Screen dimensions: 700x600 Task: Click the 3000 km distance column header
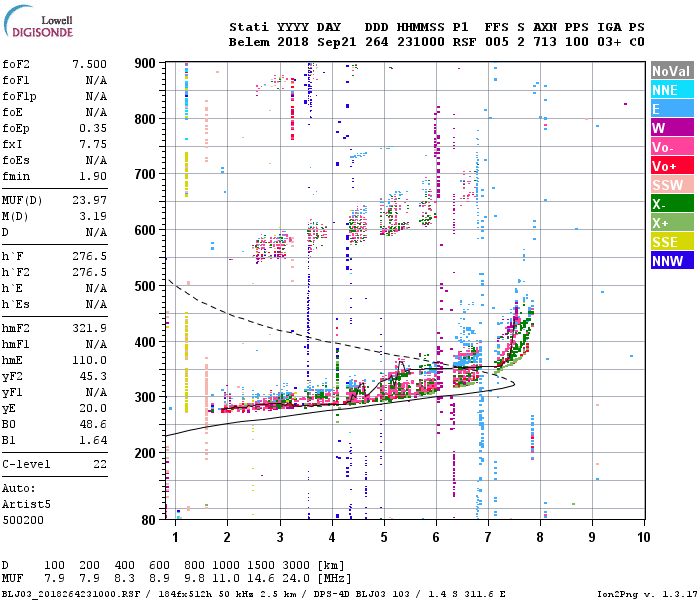click(x=296, y=566)
